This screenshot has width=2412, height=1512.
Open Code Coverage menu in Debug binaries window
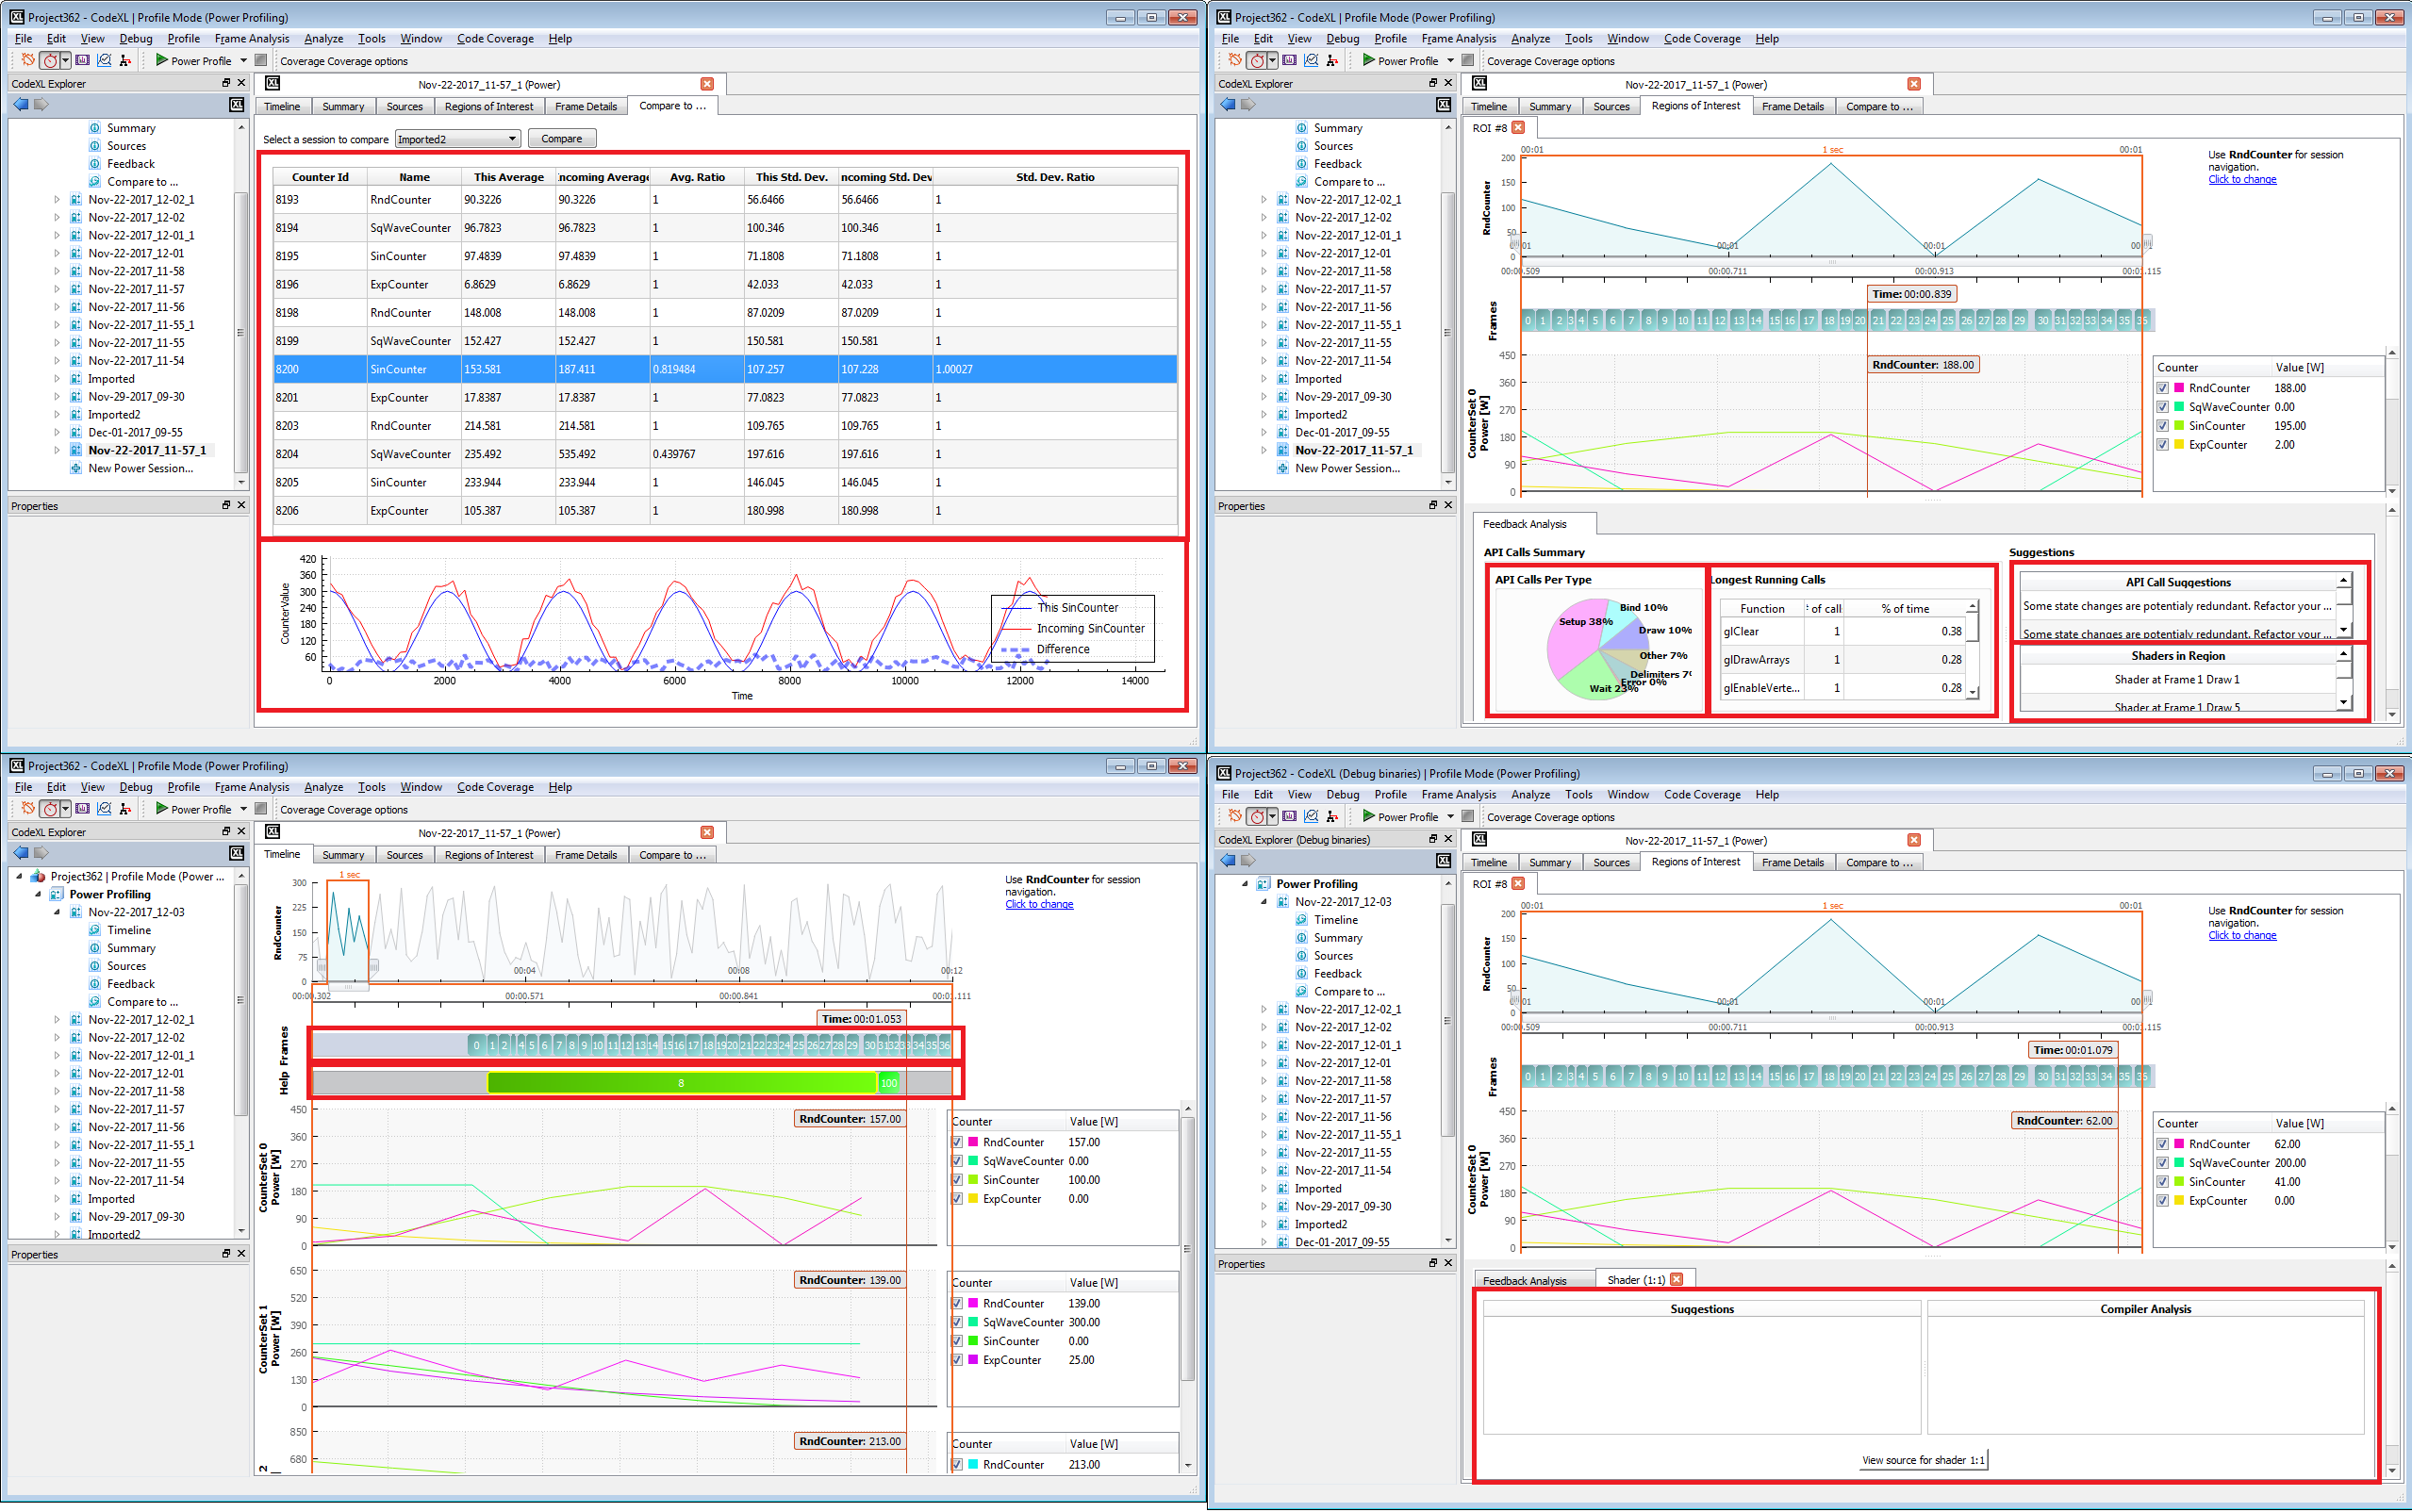tap(1701, 794)
